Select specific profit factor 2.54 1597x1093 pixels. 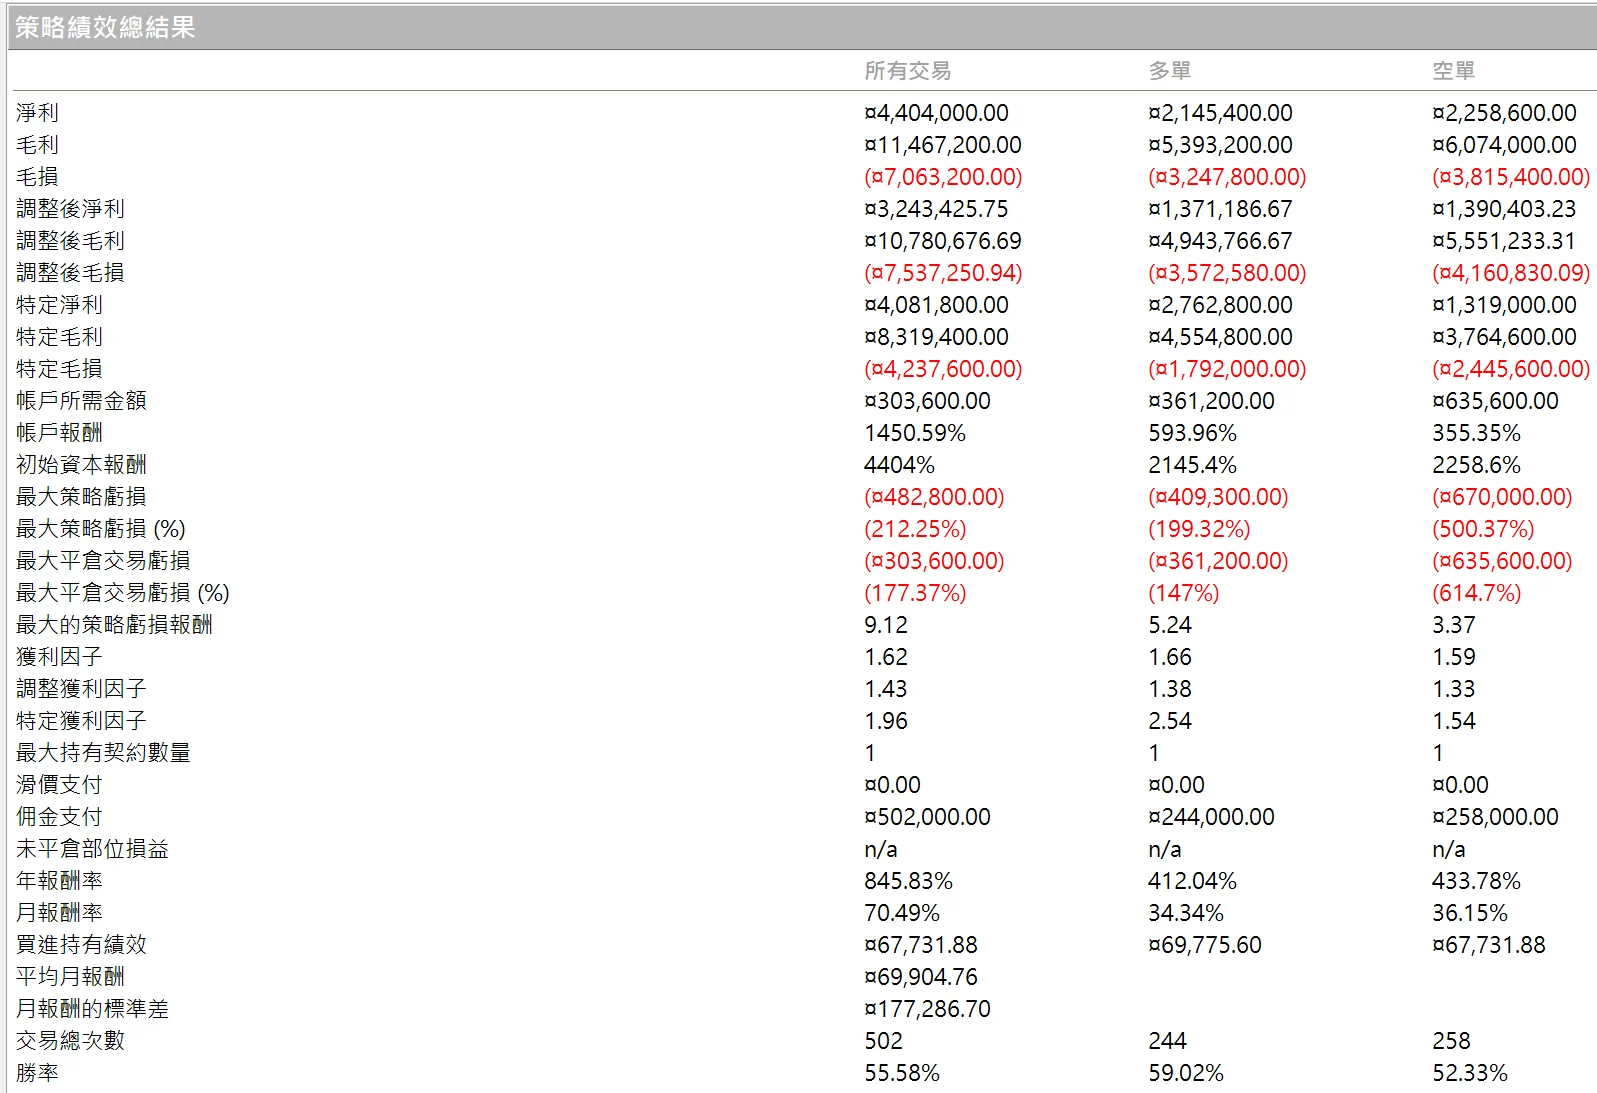[1170, 721]
